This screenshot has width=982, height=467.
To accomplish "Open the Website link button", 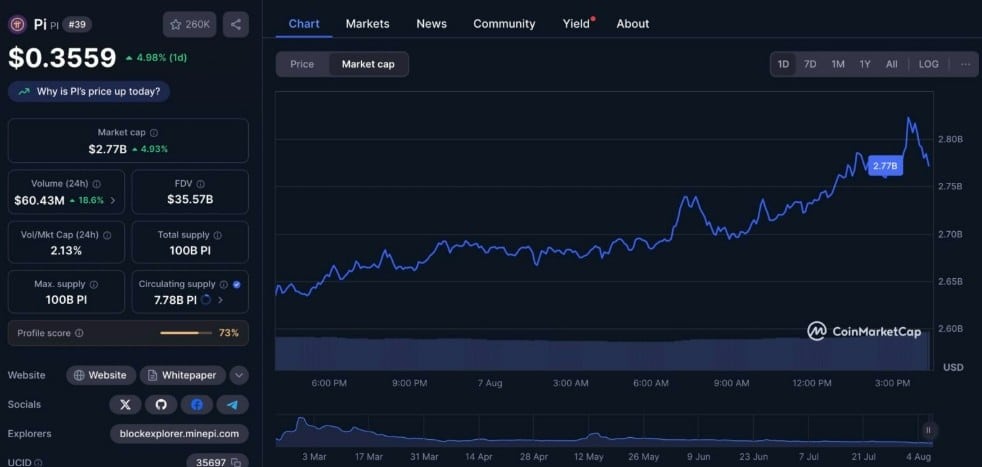I will (101, 376).
